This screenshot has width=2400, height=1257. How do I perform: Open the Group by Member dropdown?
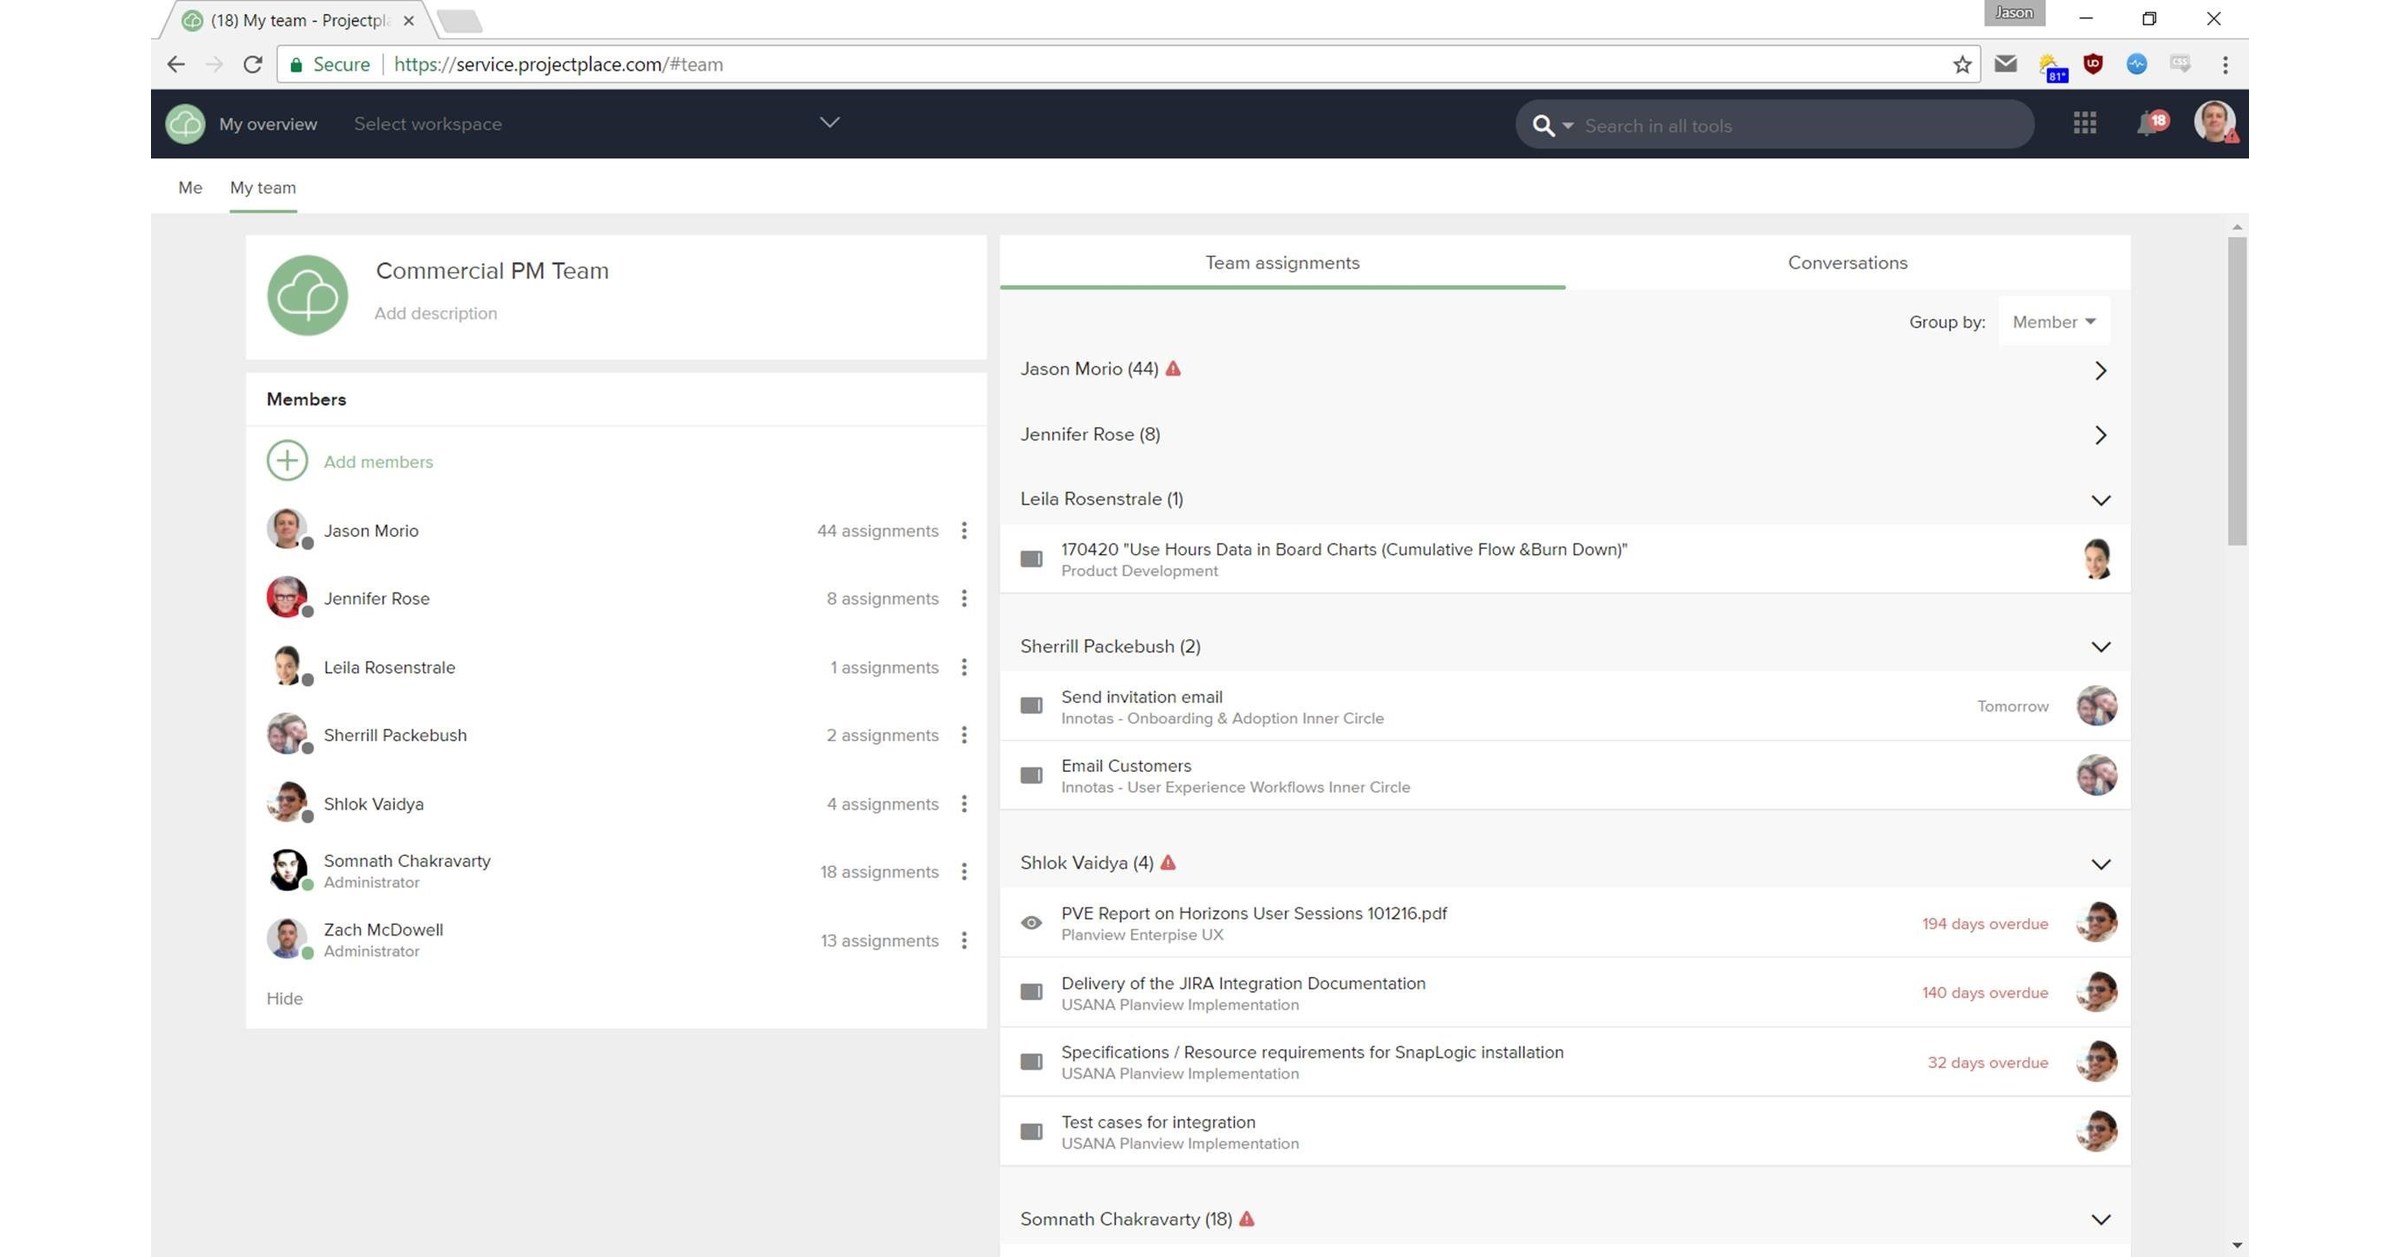pyautogui.click(x=2053, y=321)
